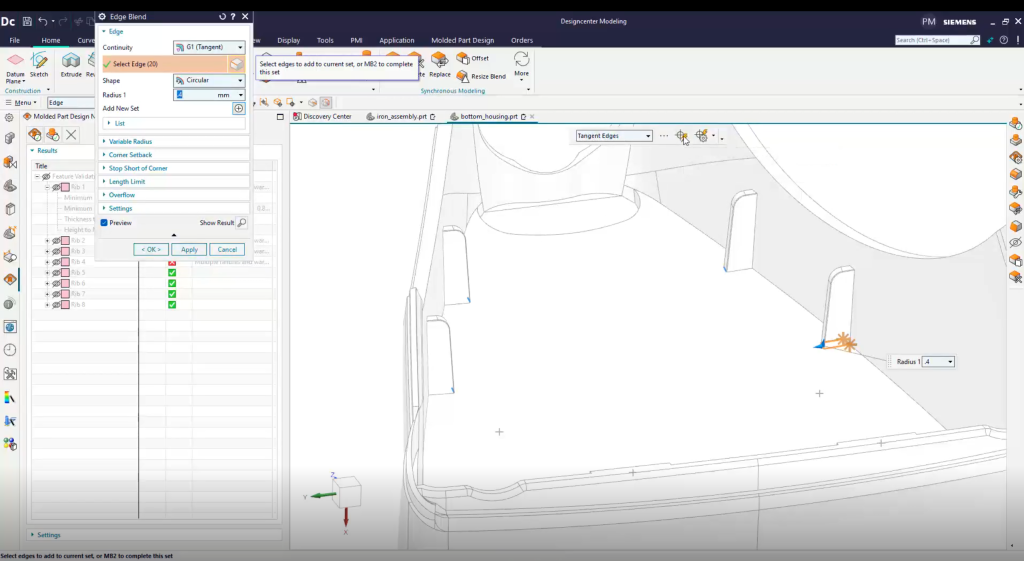Toggle visibility eye of Rib 6
Image resolution: width=1024 pixels, height=561 pixels.
click(x=56, y=283)
